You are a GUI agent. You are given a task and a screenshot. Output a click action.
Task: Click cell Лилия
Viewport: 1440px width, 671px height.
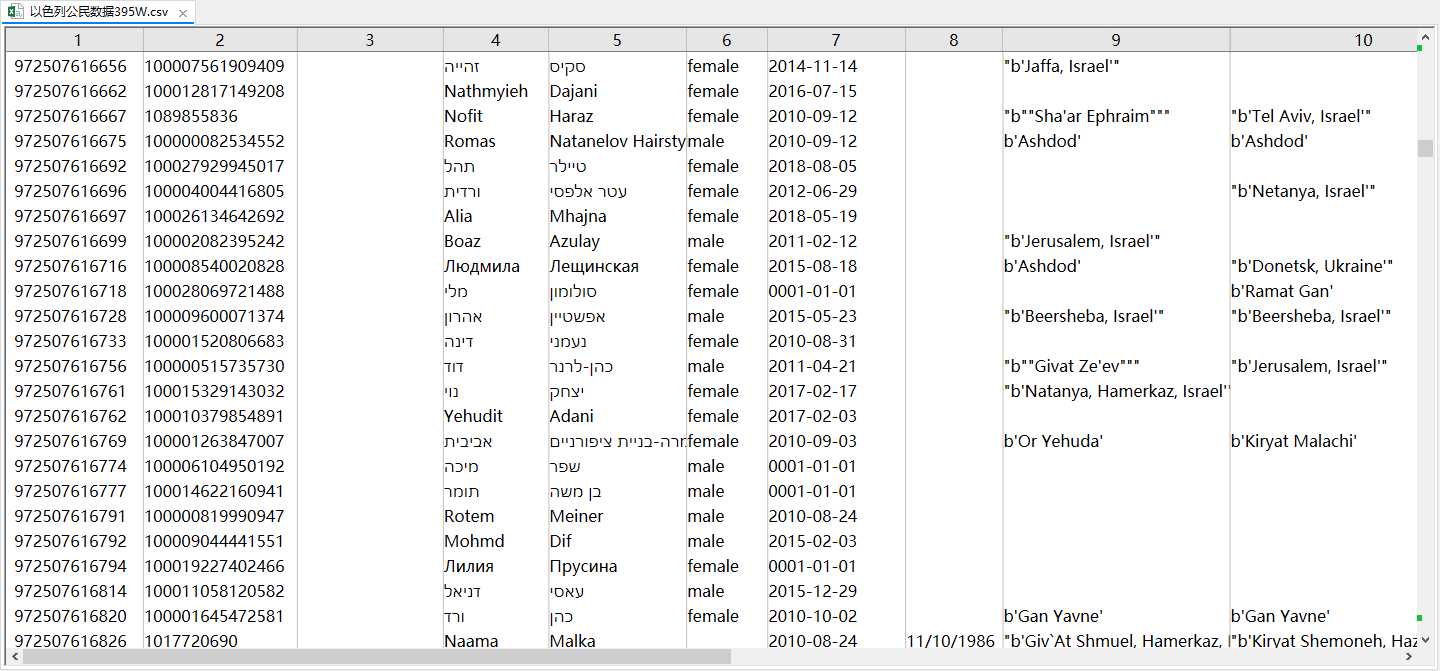point(469,566)
